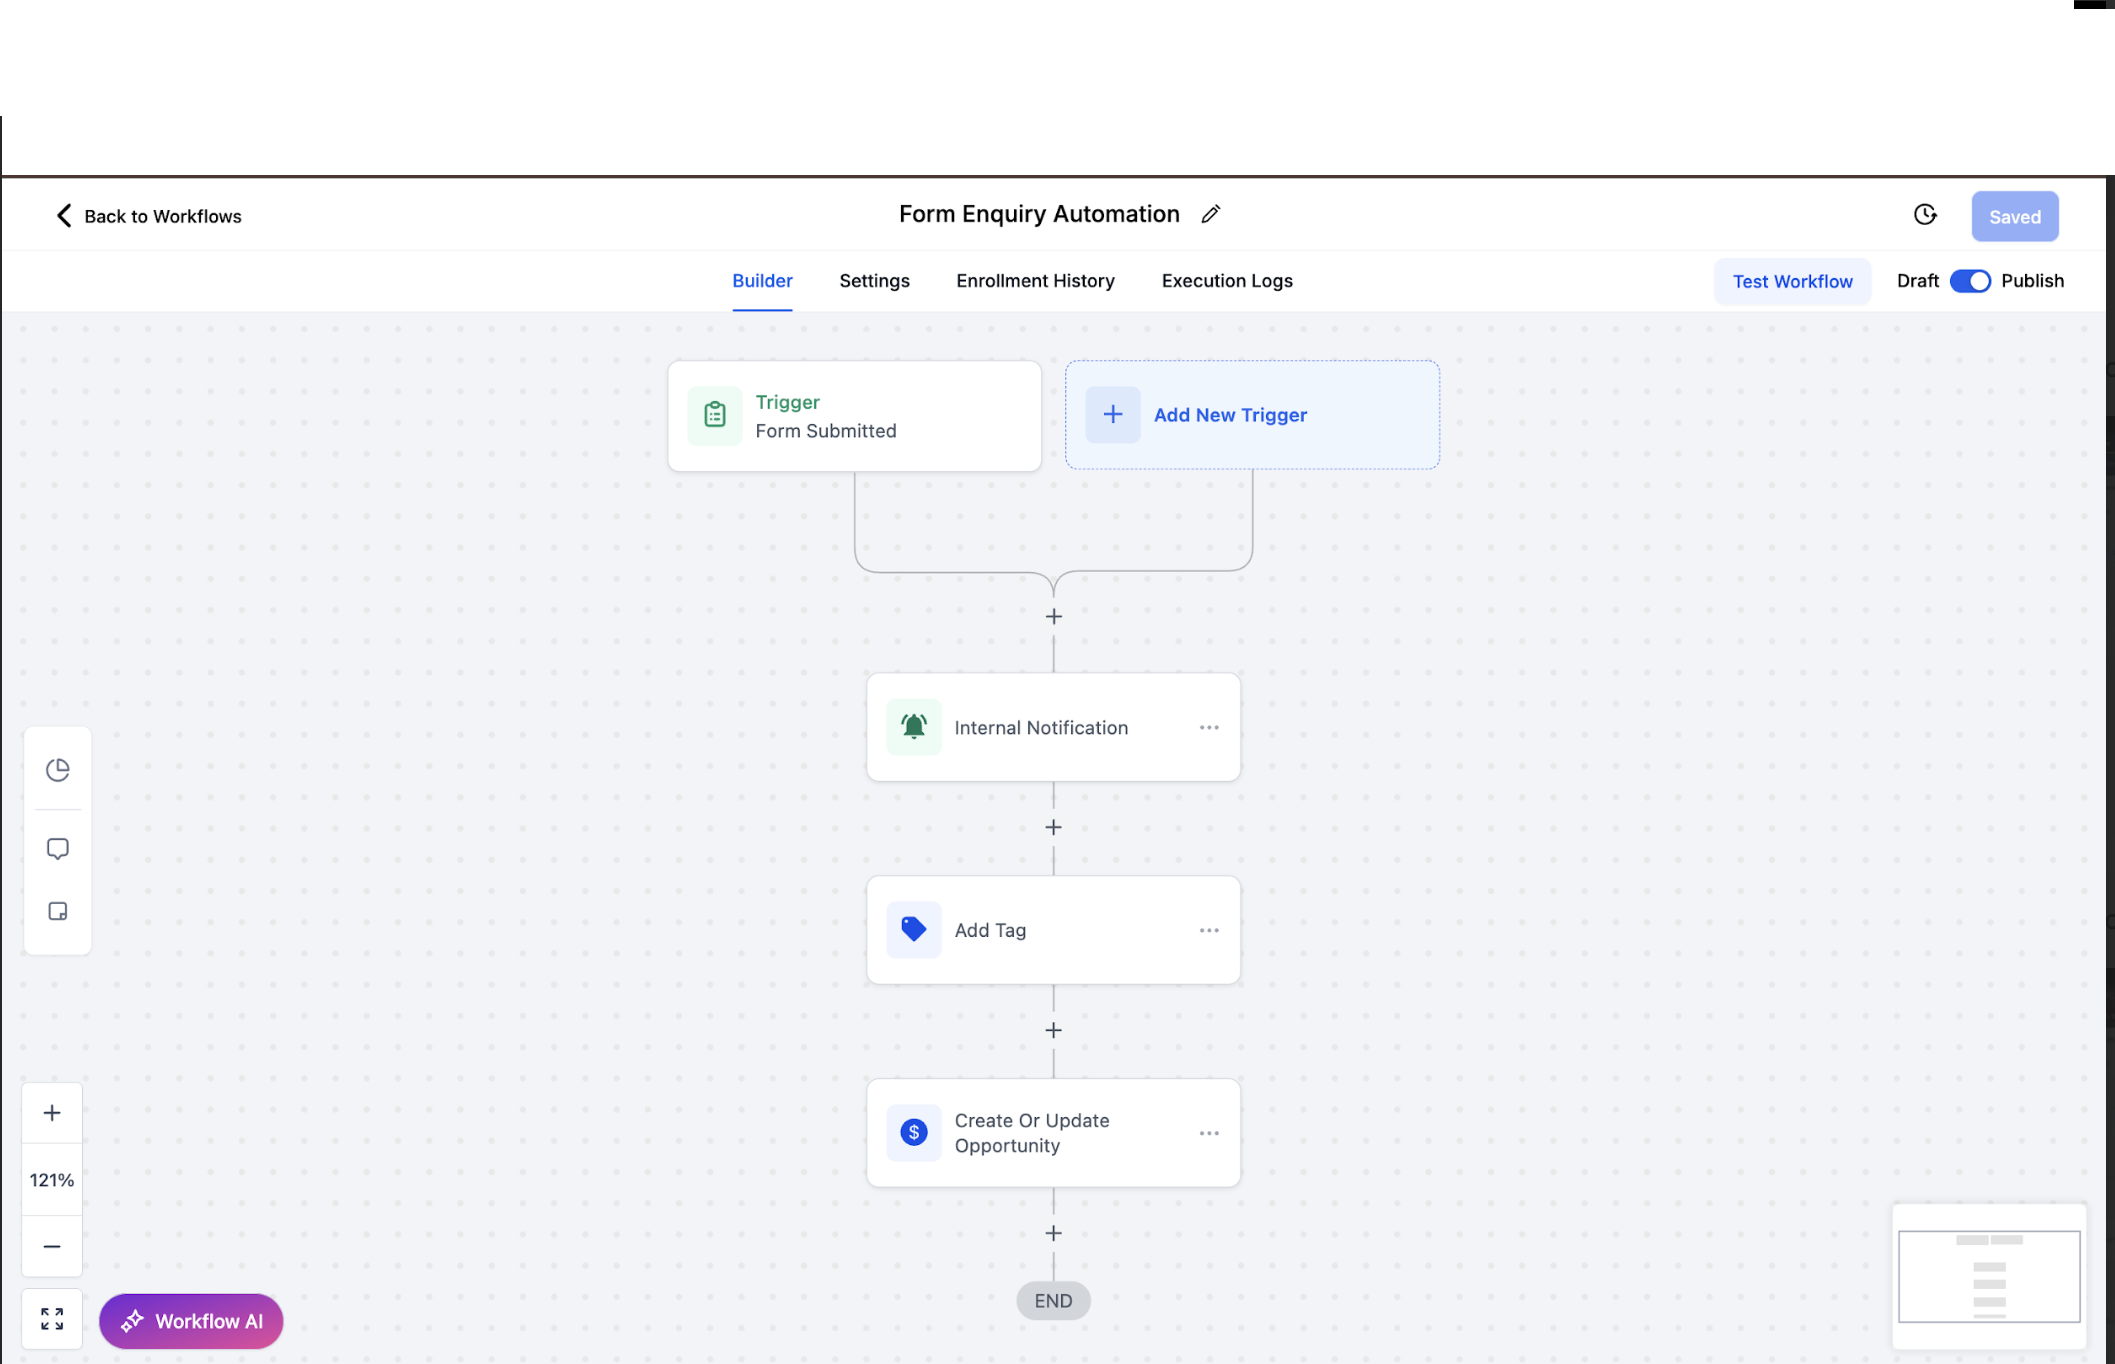Rename workflow using the pencil edit icon

1210,214
